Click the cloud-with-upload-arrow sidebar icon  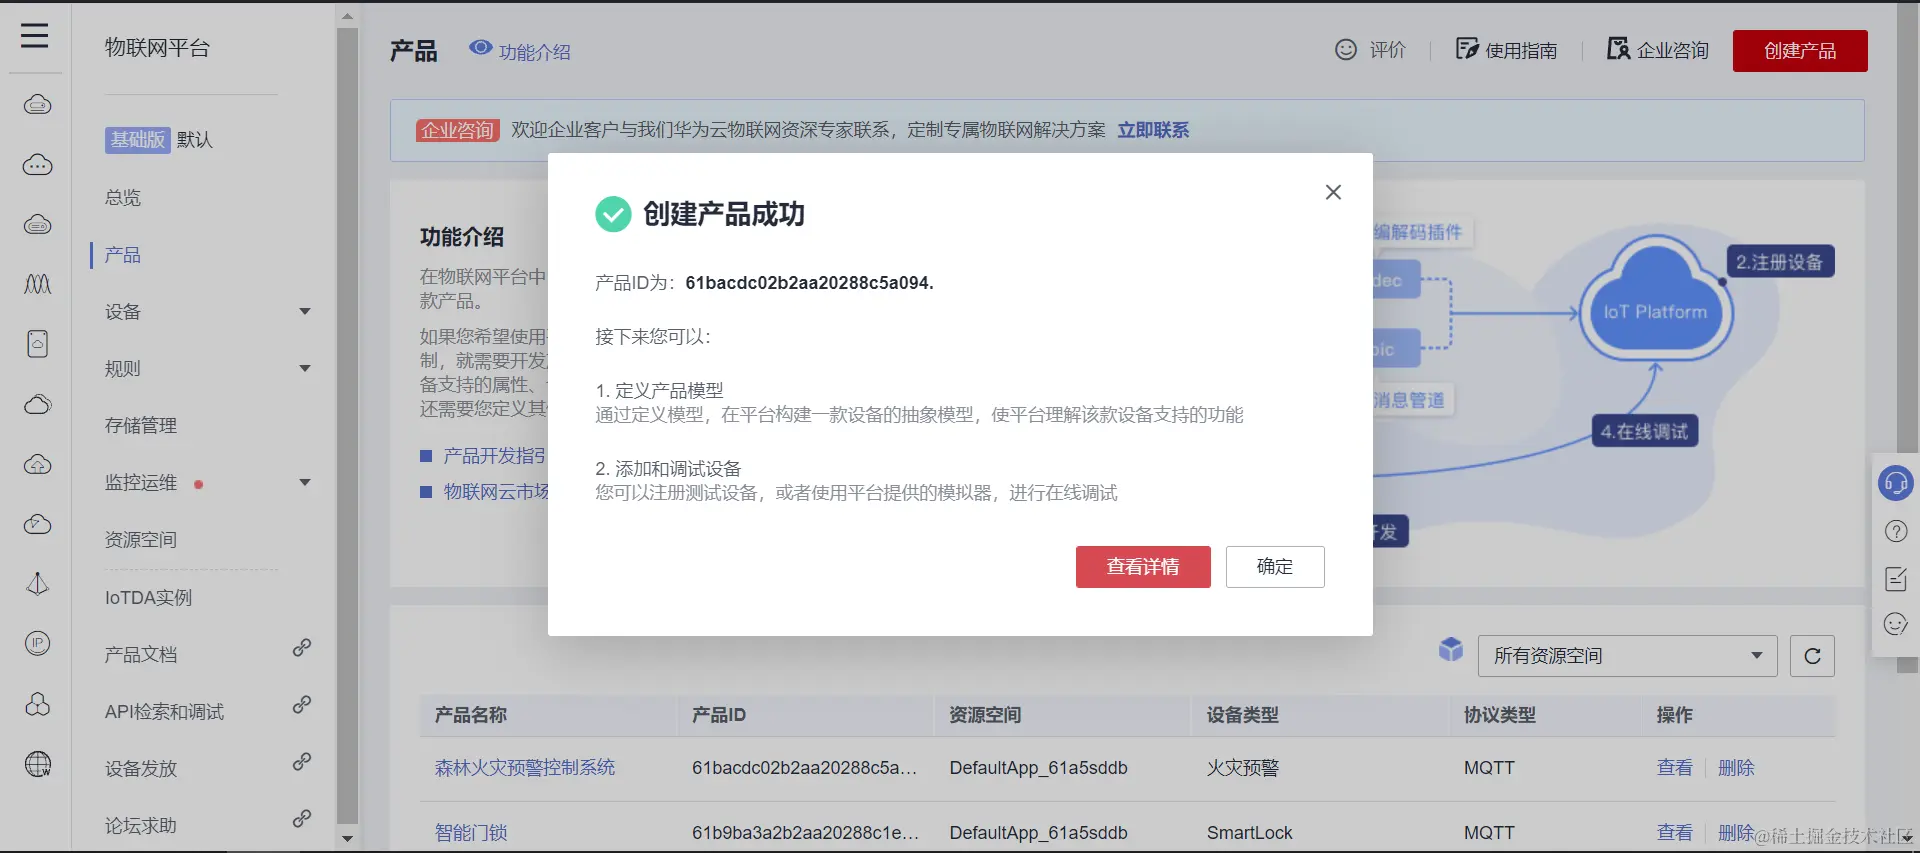point(37,464)
